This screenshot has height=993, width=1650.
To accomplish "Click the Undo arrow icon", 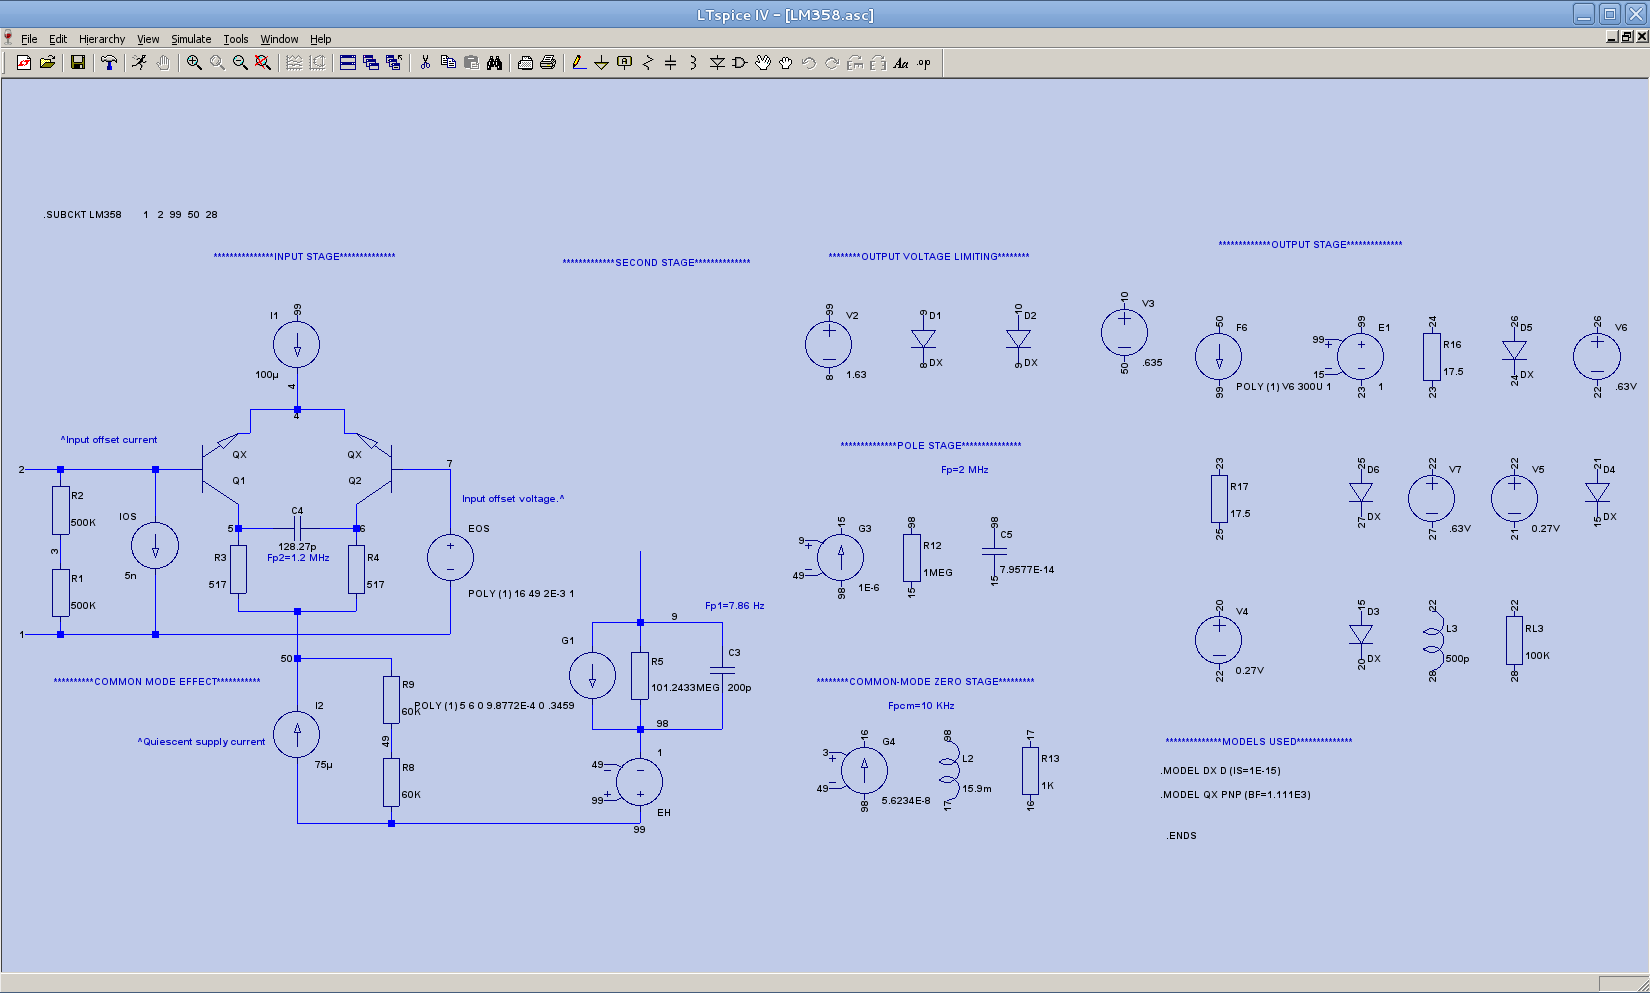I will point(809,63).
